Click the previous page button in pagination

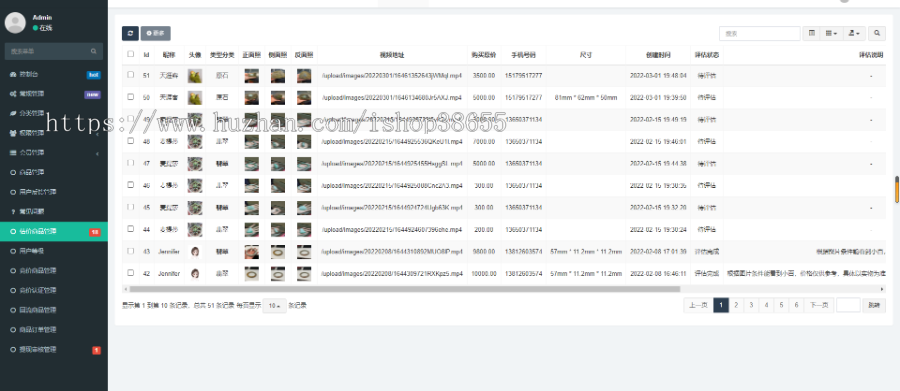click(698, 305)
